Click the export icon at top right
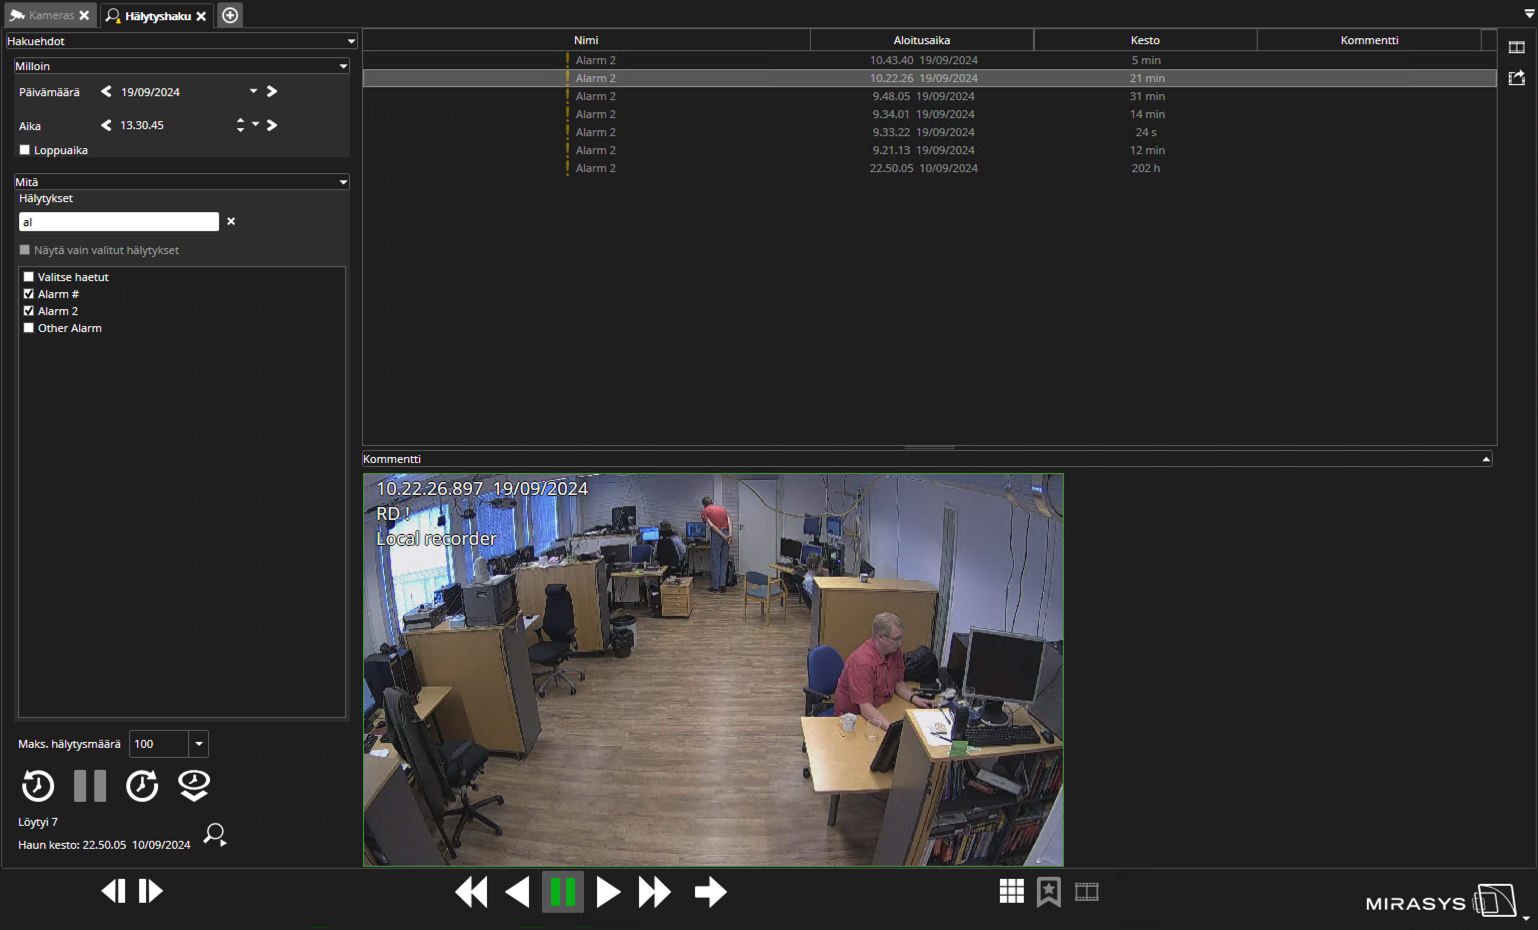 1516,78
